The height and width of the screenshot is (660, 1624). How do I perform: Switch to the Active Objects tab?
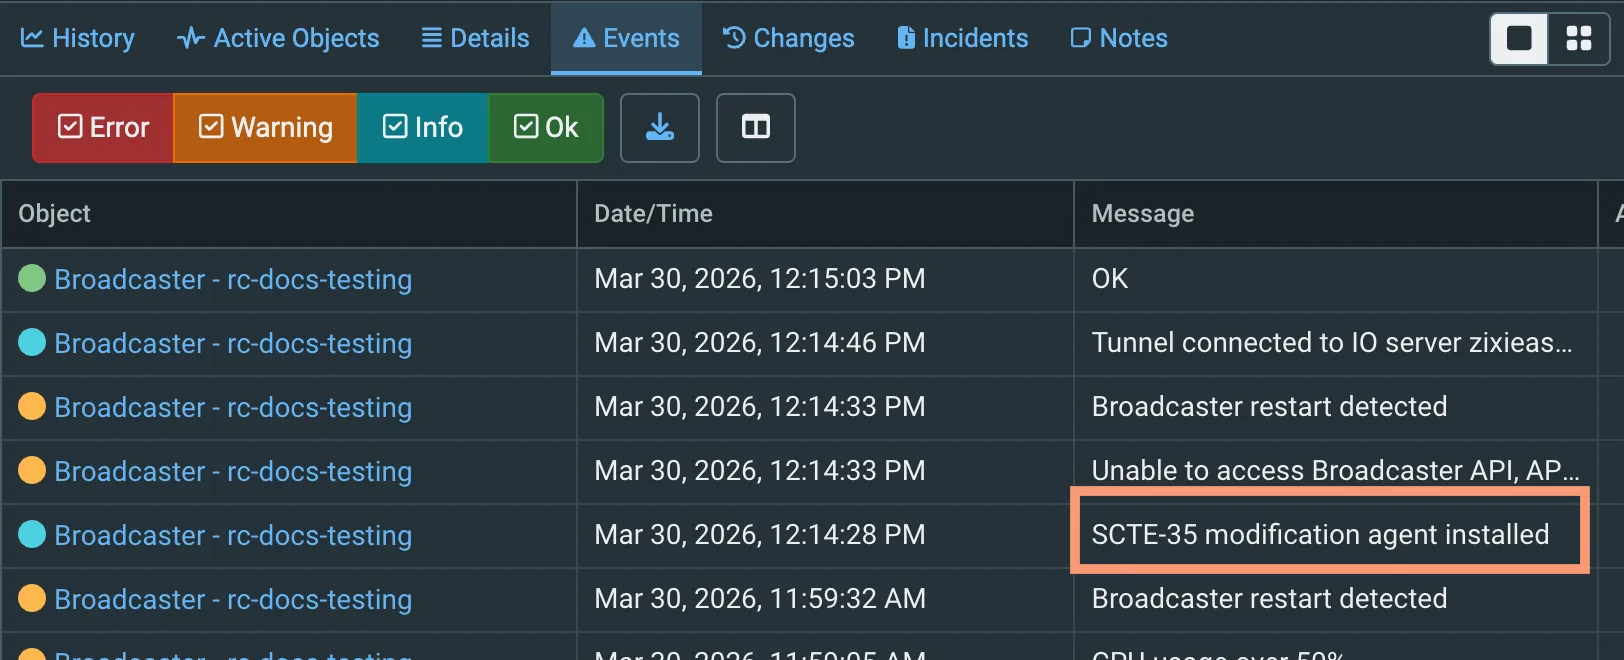[x=278, y=38]
